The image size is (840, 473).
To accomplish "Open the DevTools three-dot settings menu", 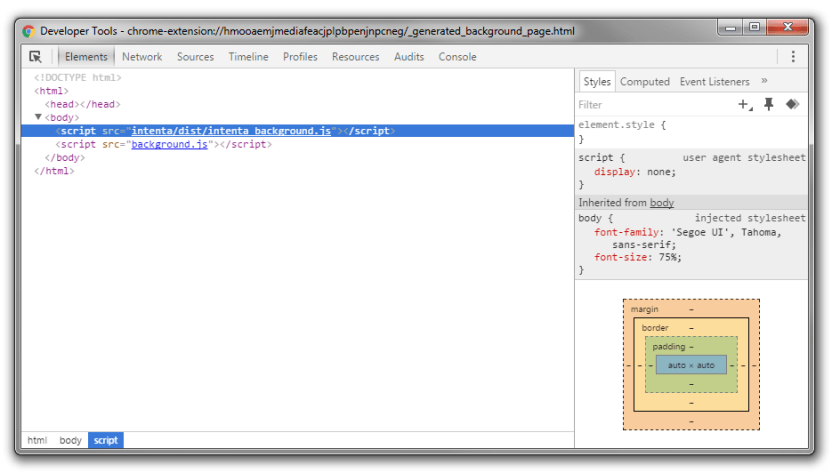I will [793, 57].
